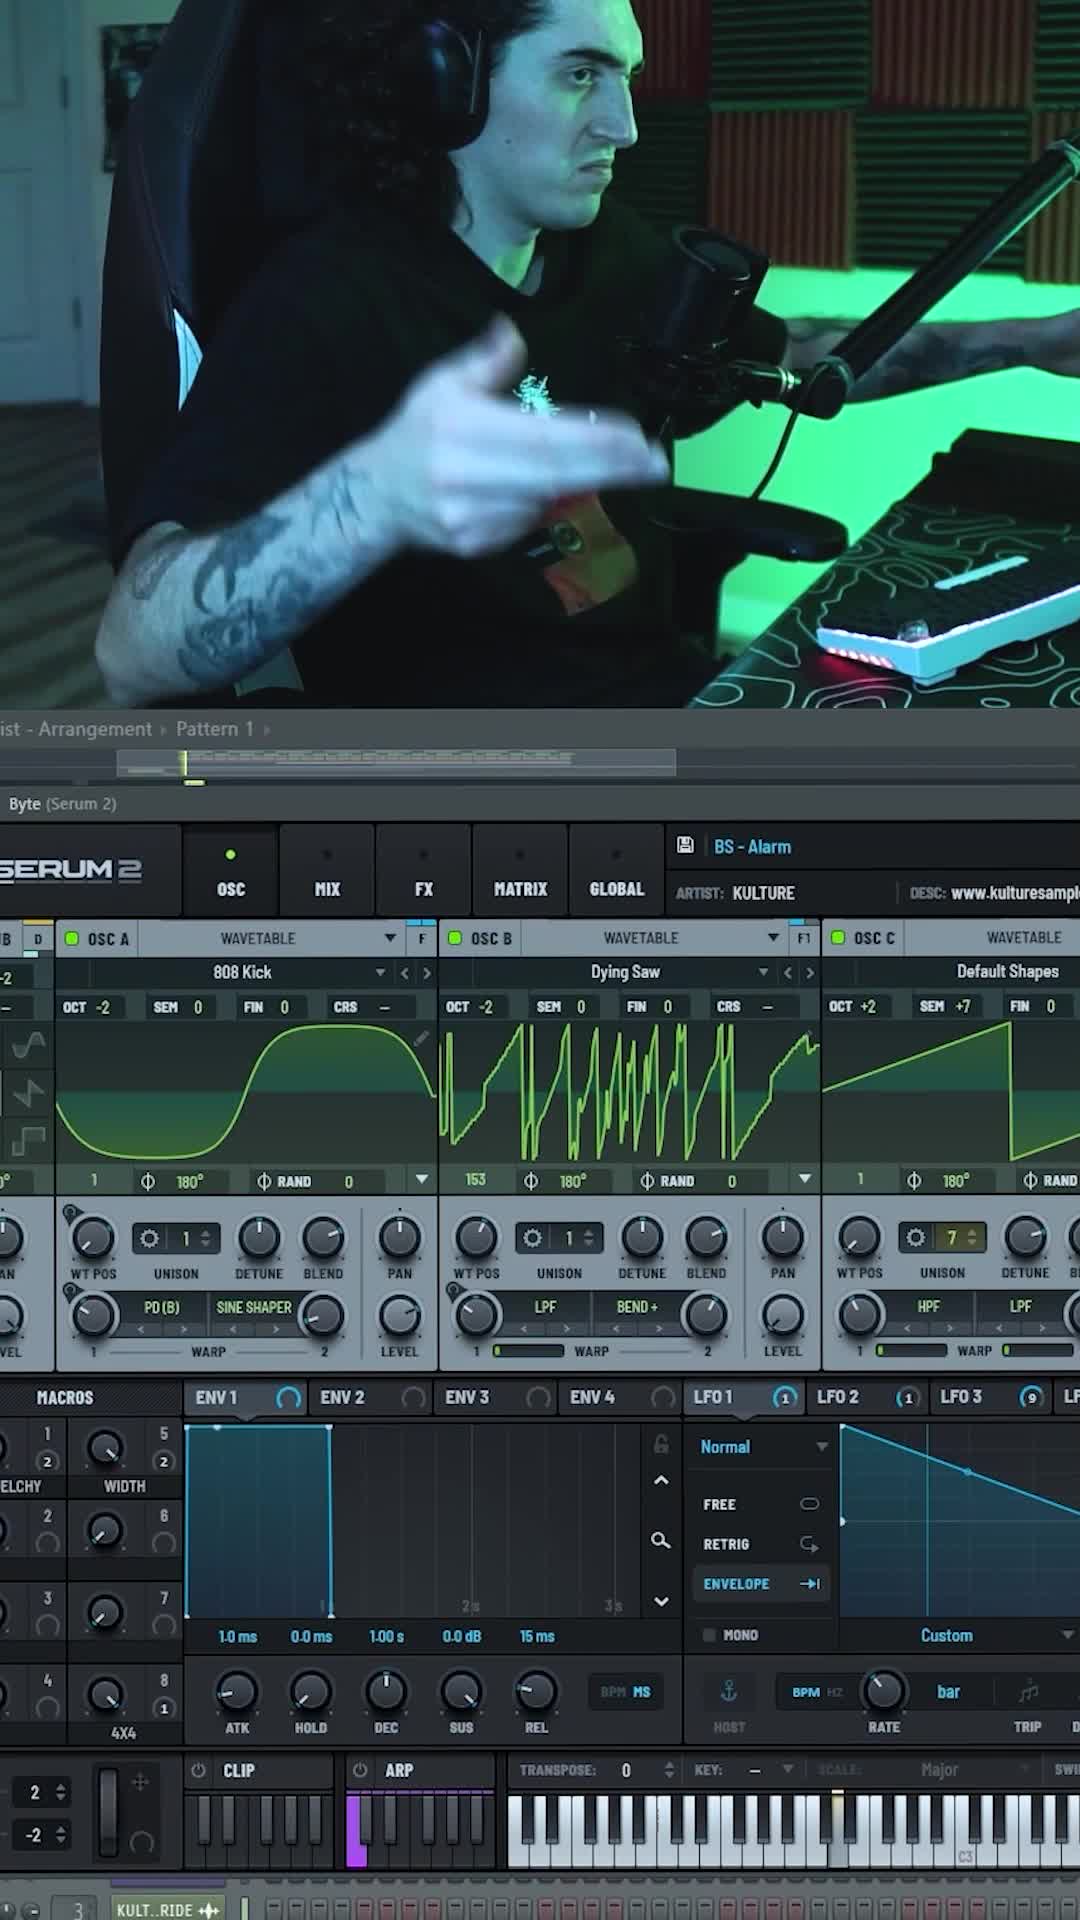Image resolution: width=1080 pixels, height=1920 pixels.
Task: Switch to the MIX tab
Action: point(327,872)
